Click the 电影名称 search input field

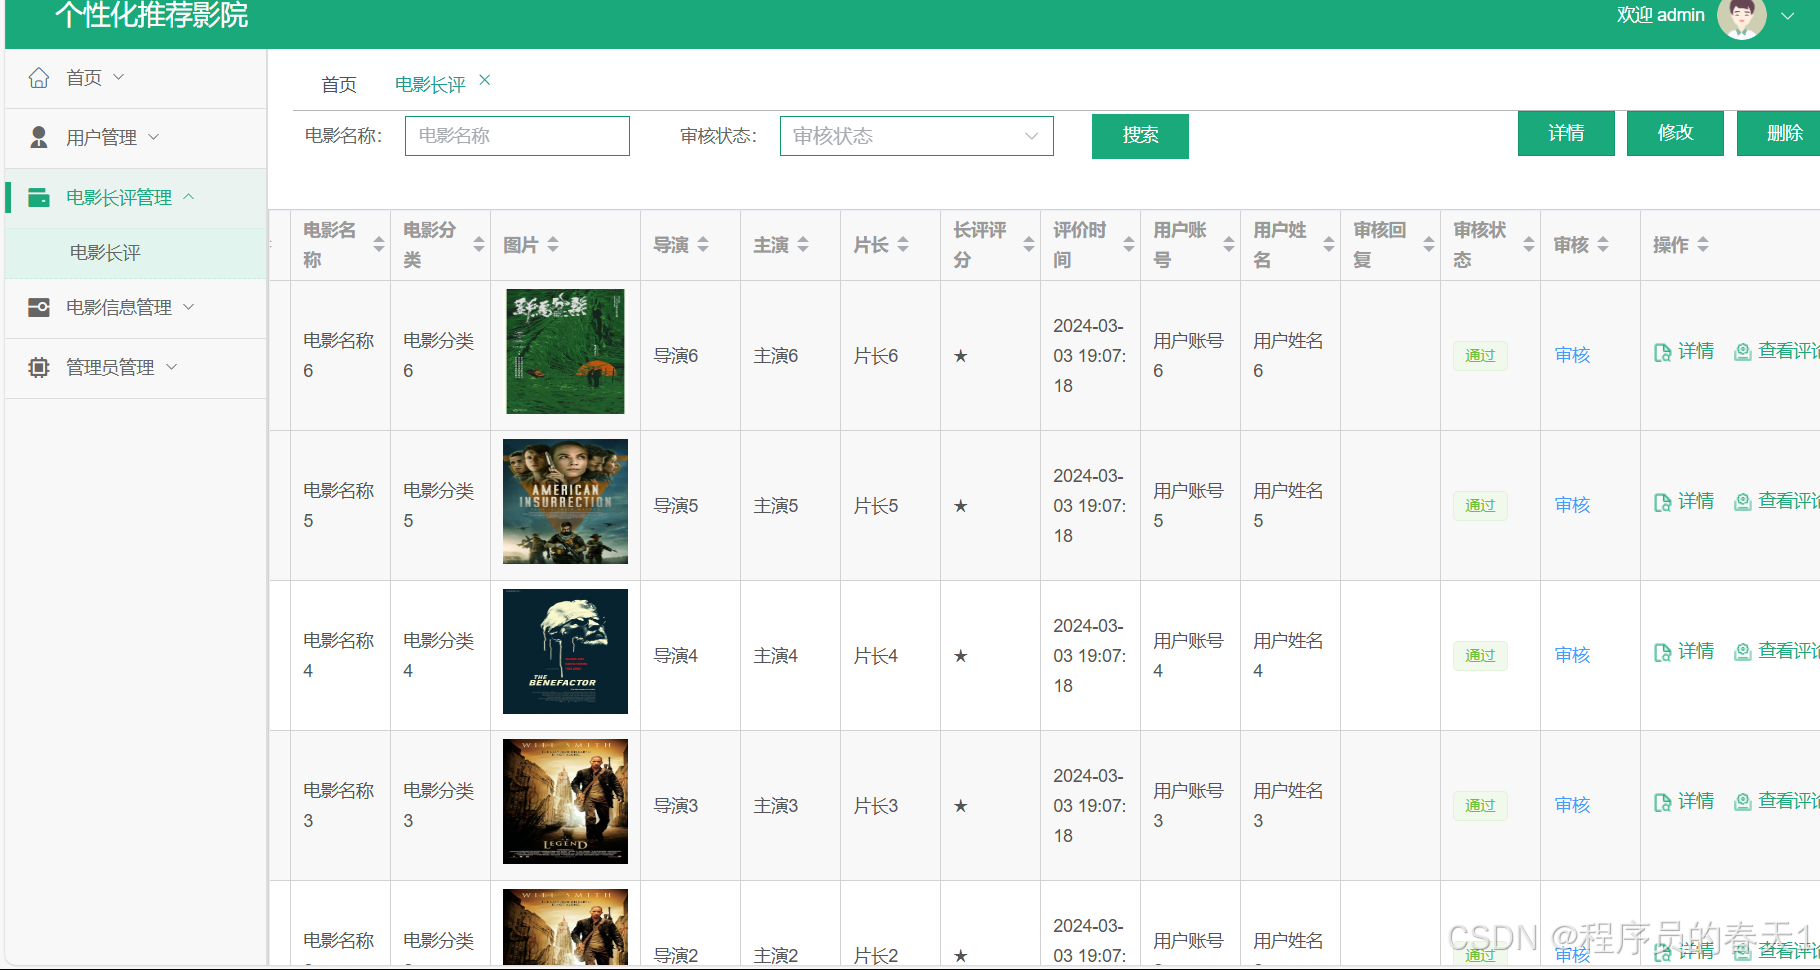pos(517,136)
